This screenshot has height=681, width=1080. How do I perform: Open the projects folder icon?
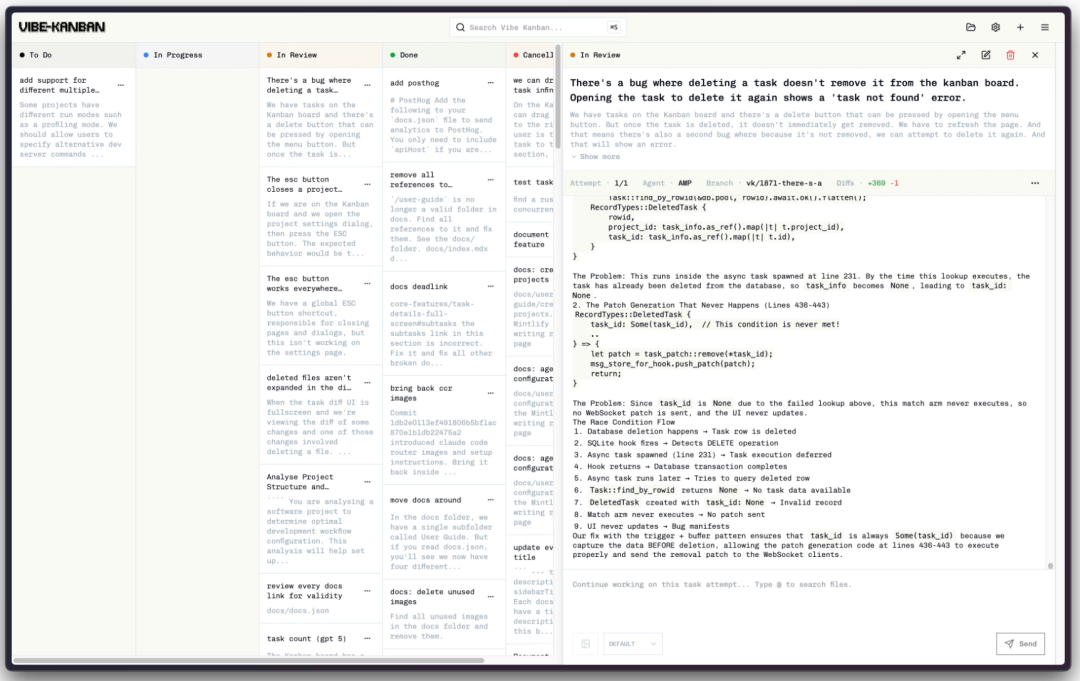point(970,27)
